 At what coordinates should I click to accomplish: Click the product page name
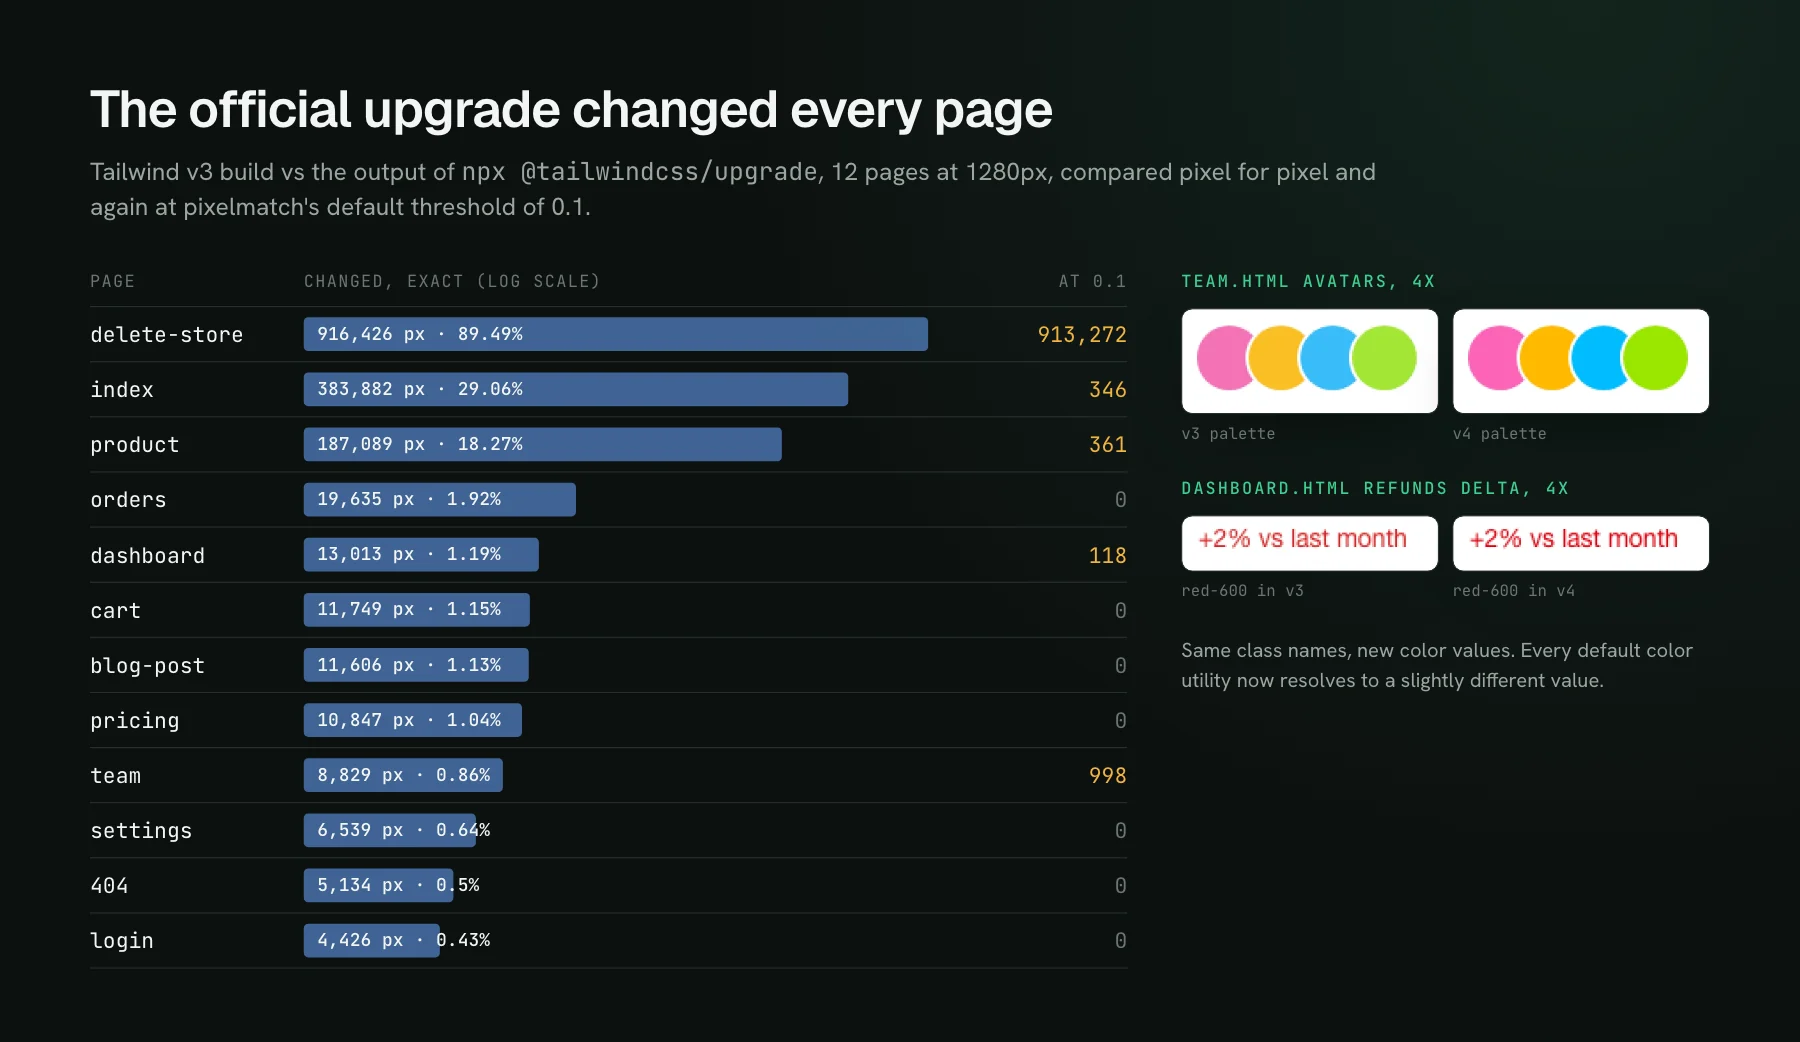tap(134, 445)
